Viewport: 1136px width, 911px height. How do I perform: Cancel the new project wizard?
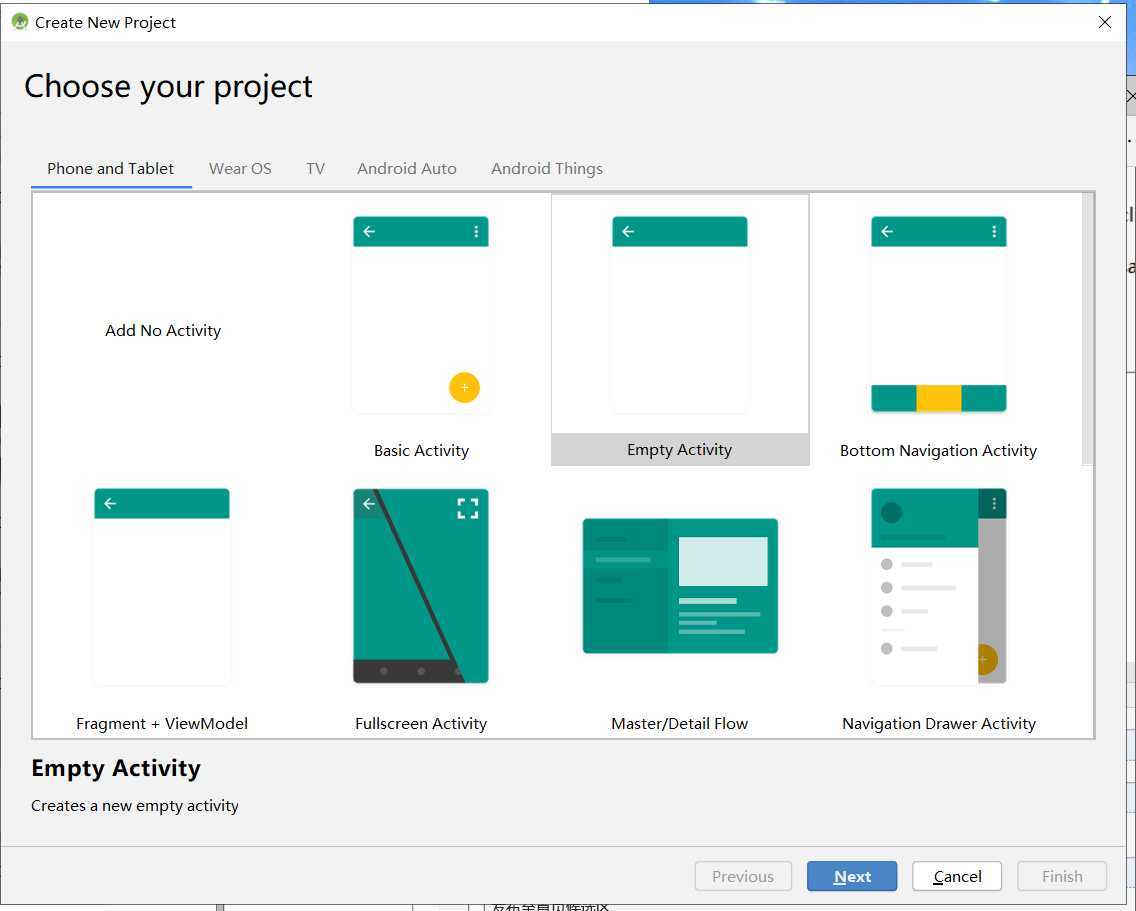(x=957, y=876)
